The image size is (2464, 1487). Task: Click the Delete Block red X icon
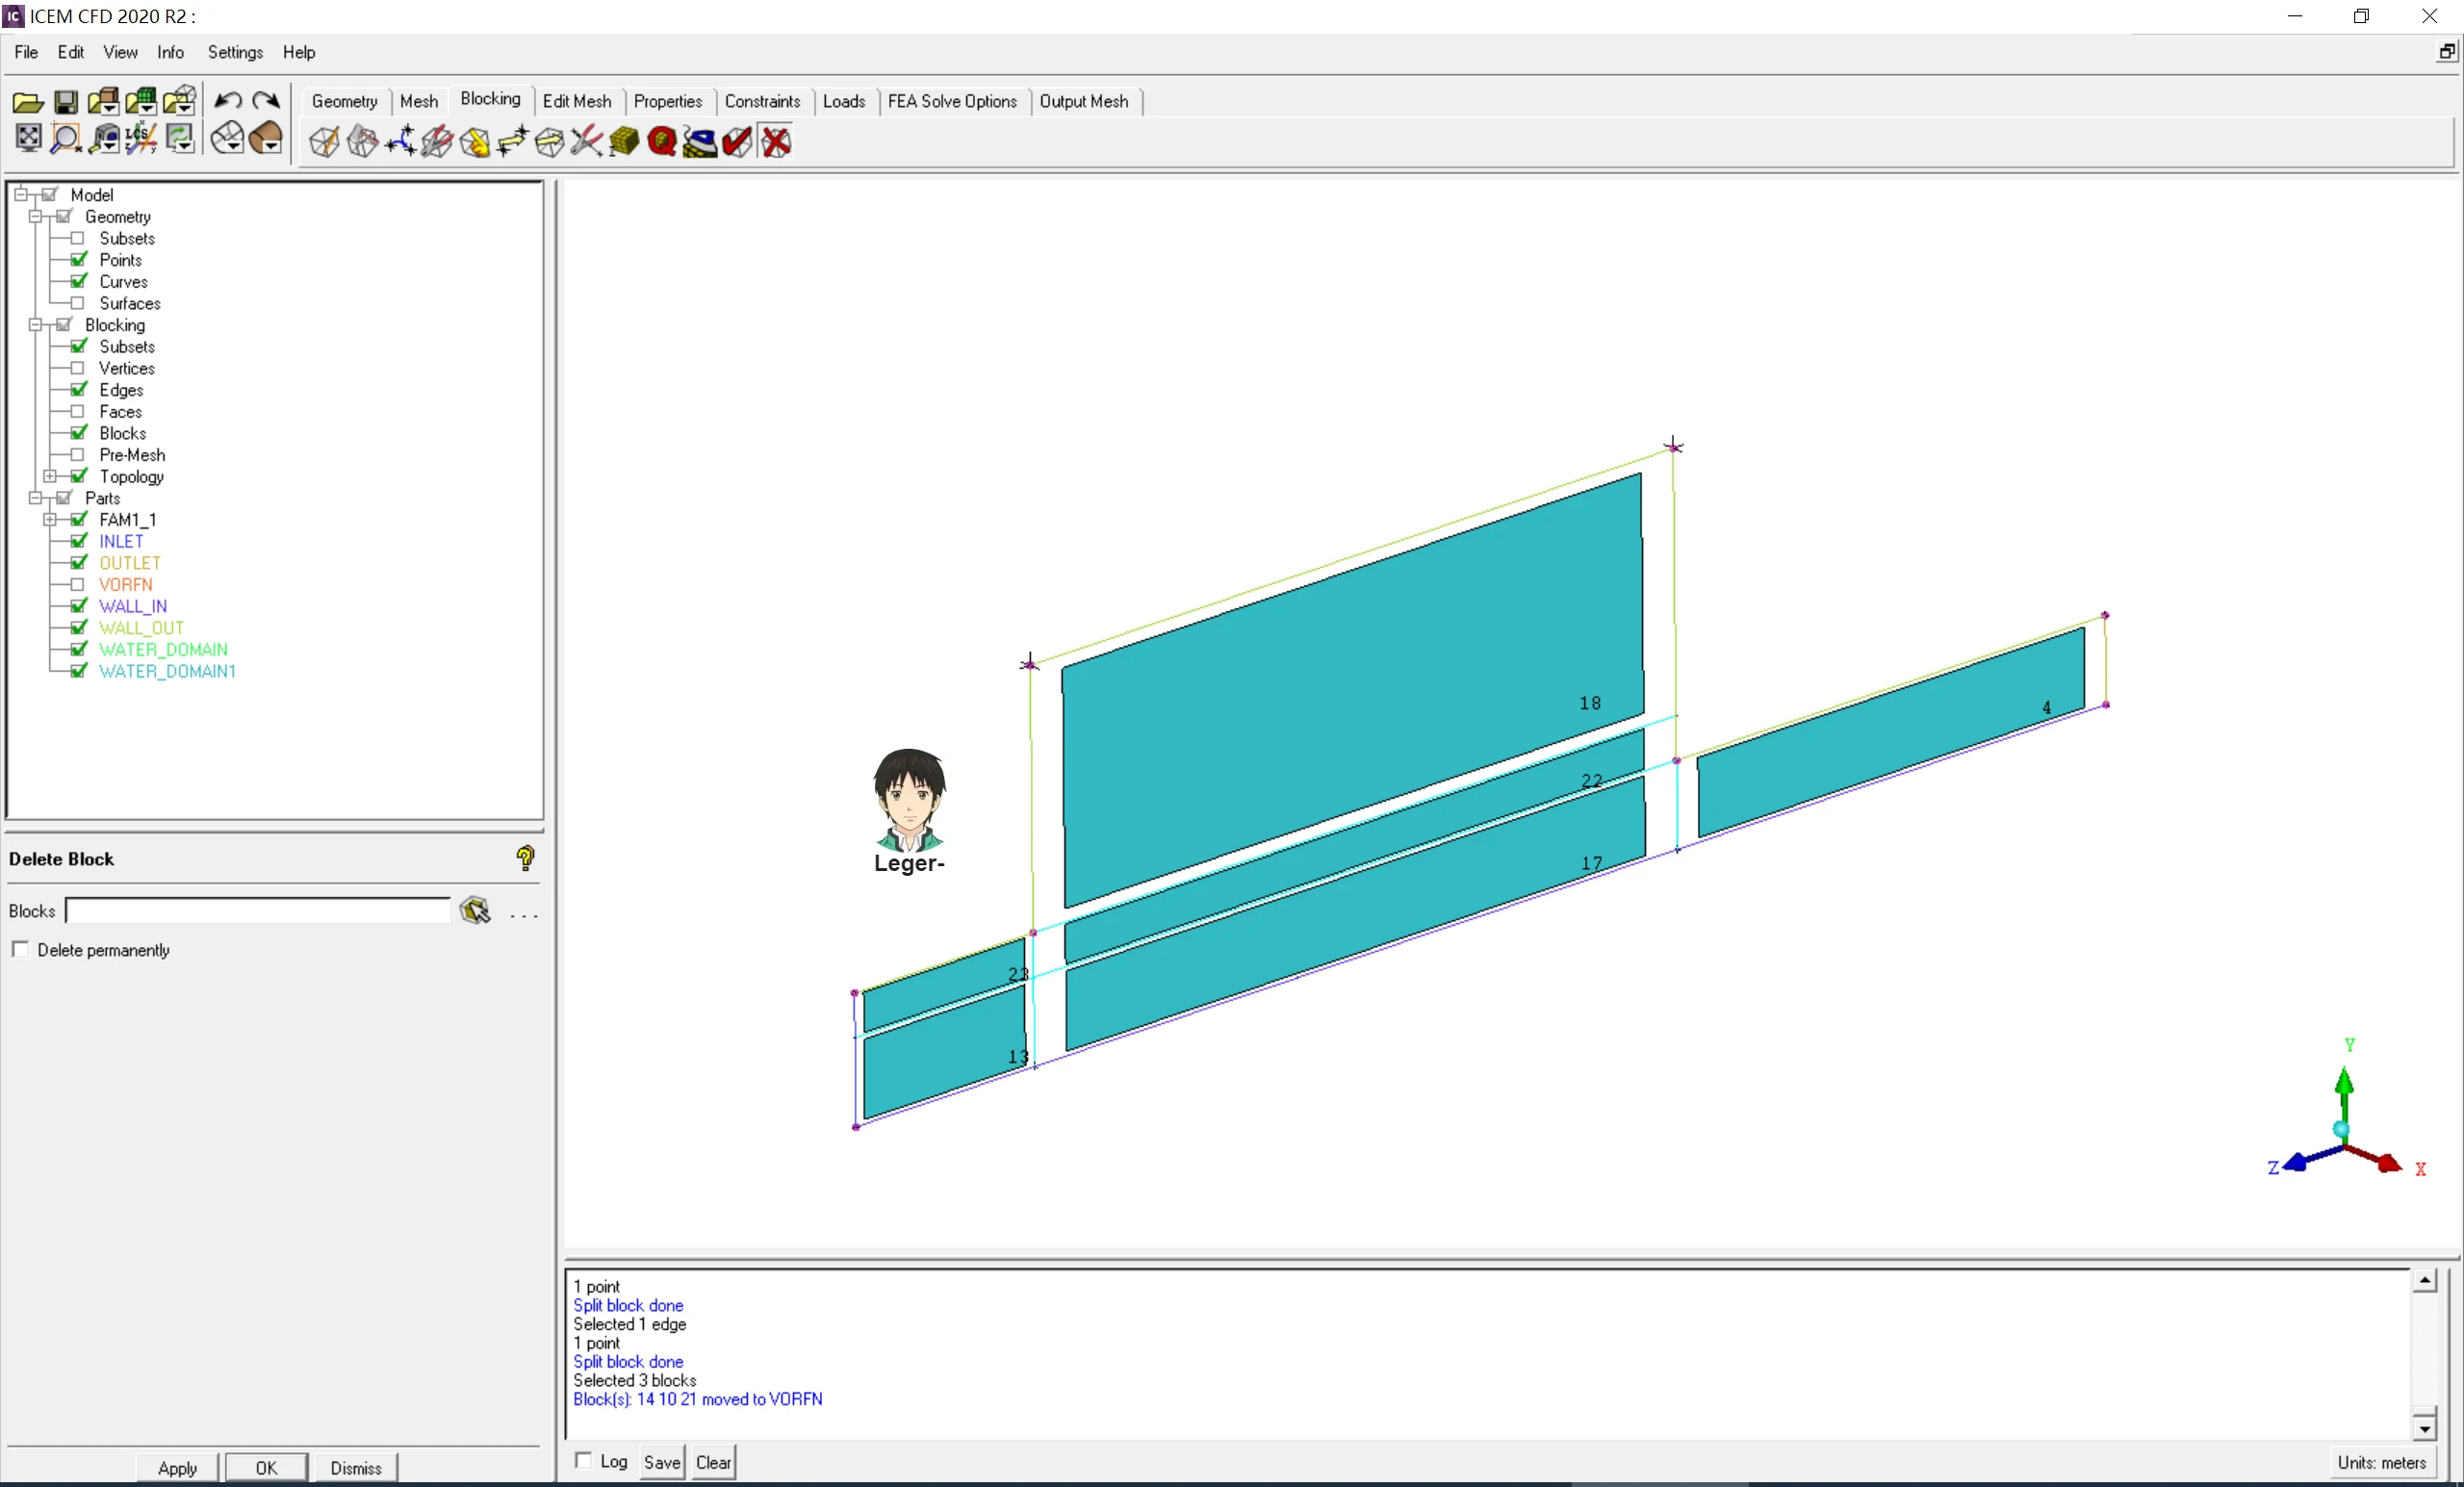(x=776, y=142)
